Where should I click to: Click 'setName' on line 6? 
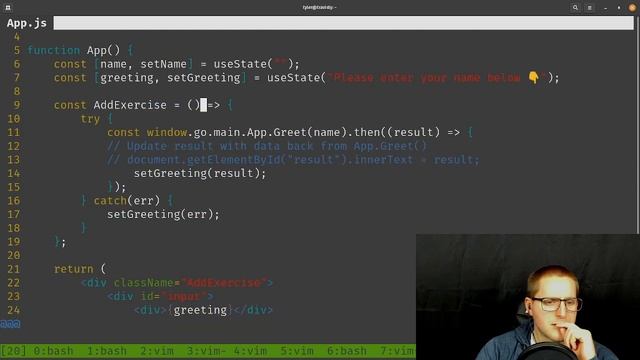click(163, 64)
